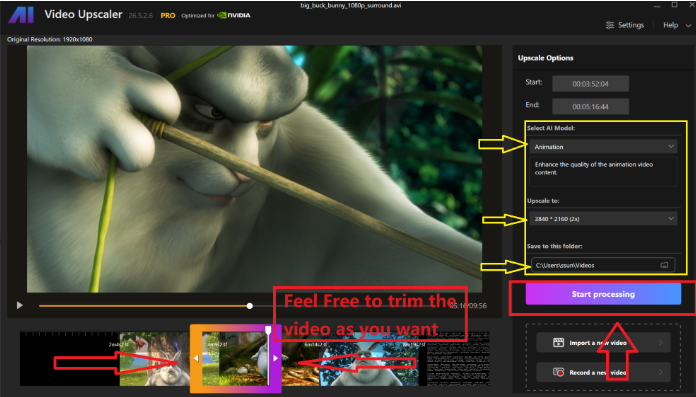Viewport: 696px width, 397px height.
Task: Click the import video film icon
Action: point(558,342)
